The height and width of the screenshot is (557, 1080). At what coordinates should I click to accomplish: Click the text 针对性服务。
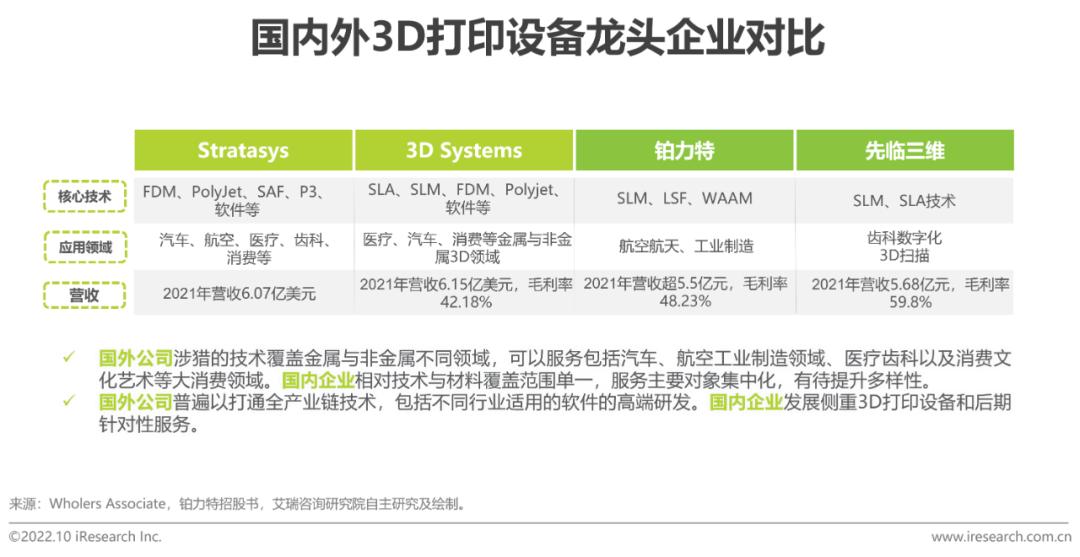click(x=152, y=424)
